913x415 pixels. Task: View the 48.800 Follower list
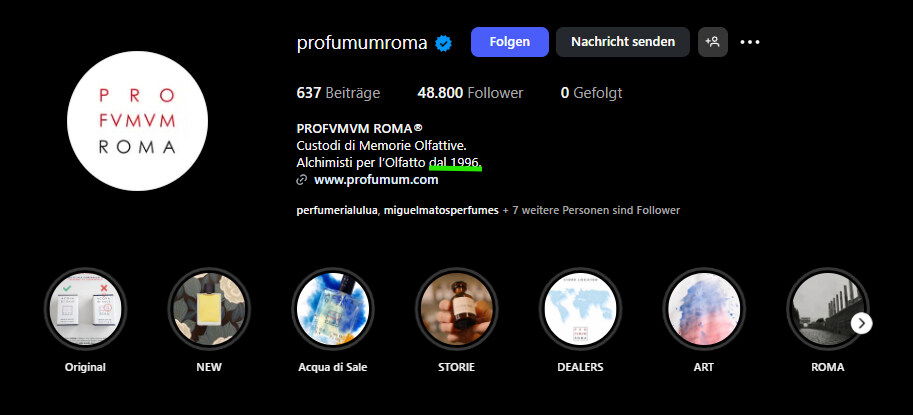470,93
